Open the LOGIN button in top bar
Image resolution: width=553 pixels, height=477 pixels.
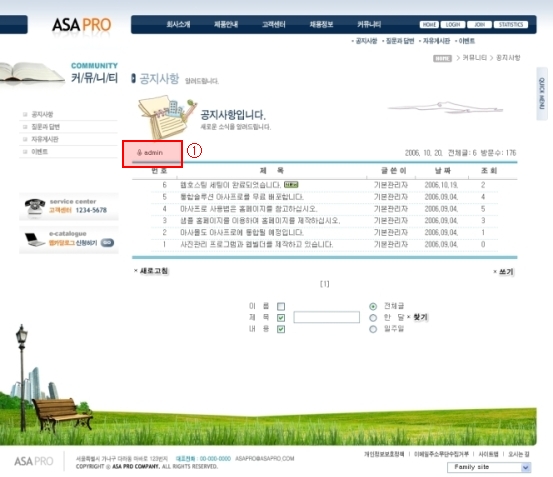(452, 24)
